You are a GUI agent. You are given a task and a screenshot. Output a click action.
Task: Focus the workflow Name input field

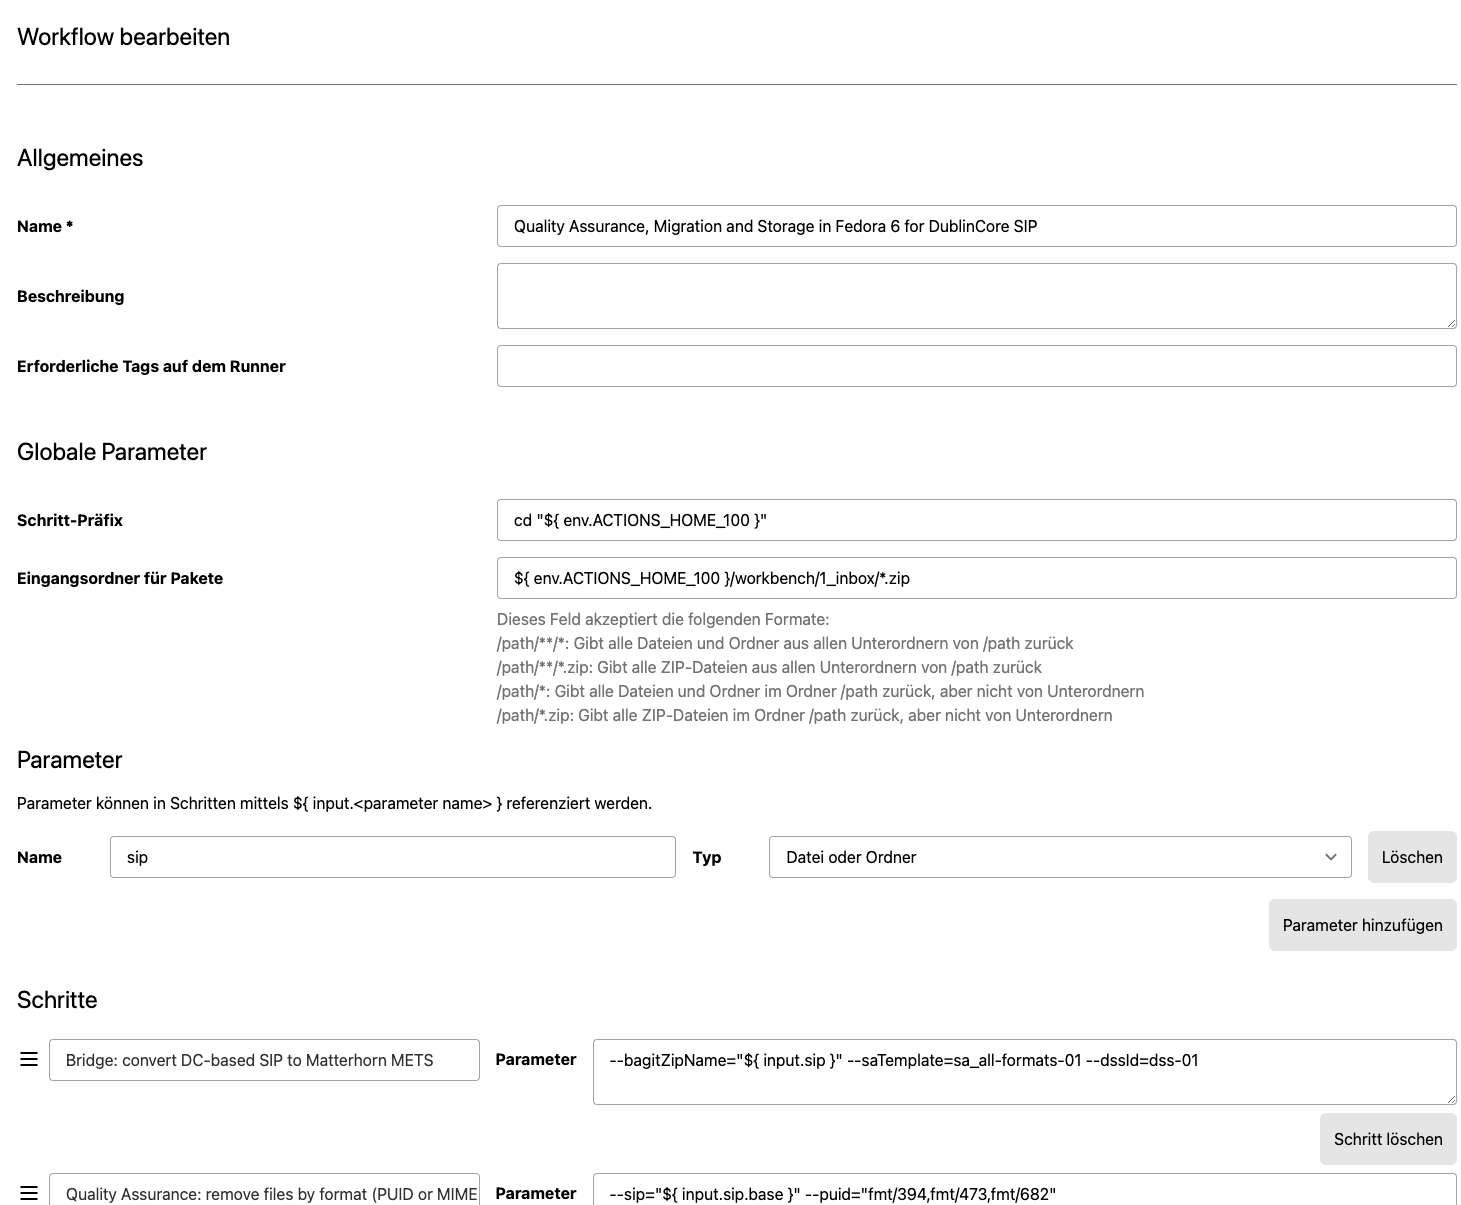point(976,226)
